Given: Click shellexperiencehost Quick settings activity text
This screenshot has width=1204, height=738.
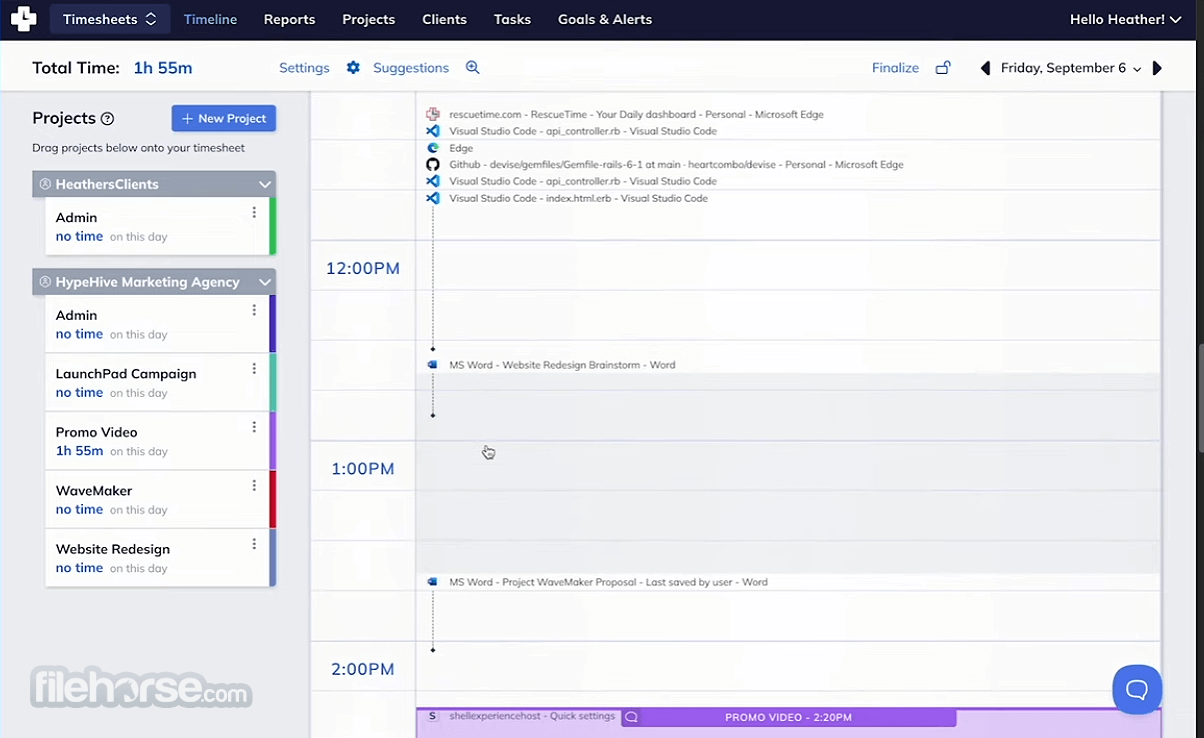Looking at the screenshot, I should pyautogui.click(x=532, y=716).
